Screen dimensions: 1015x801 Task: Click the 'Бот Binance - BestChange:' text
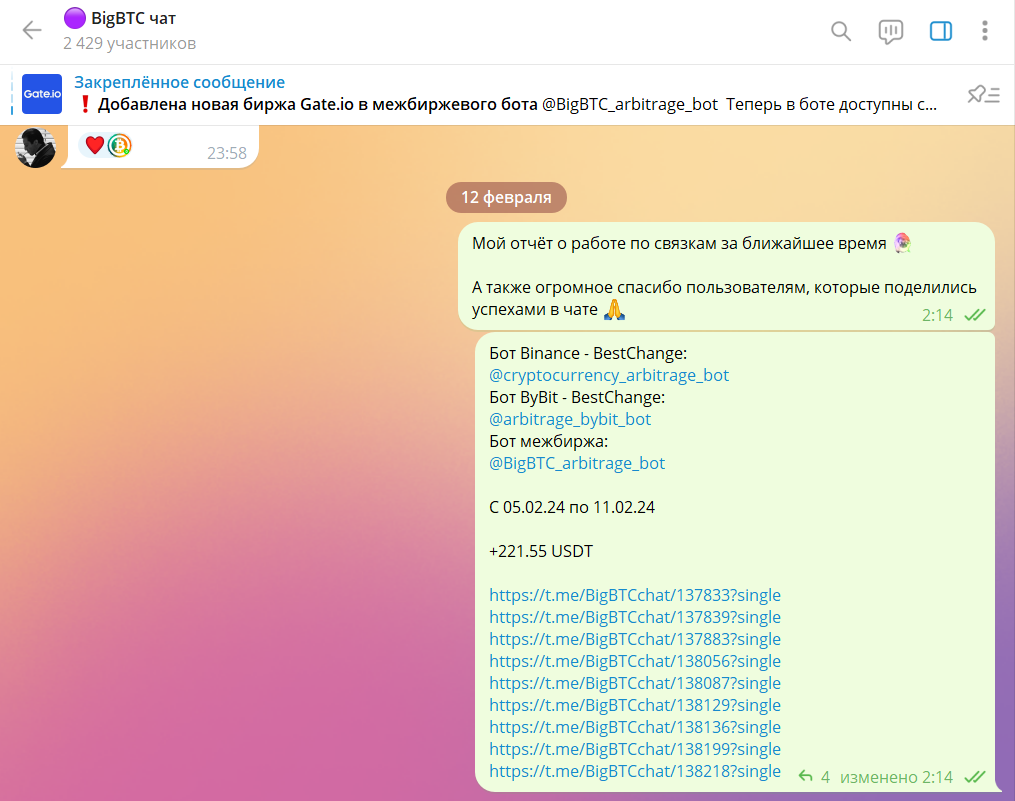(588, 353)
